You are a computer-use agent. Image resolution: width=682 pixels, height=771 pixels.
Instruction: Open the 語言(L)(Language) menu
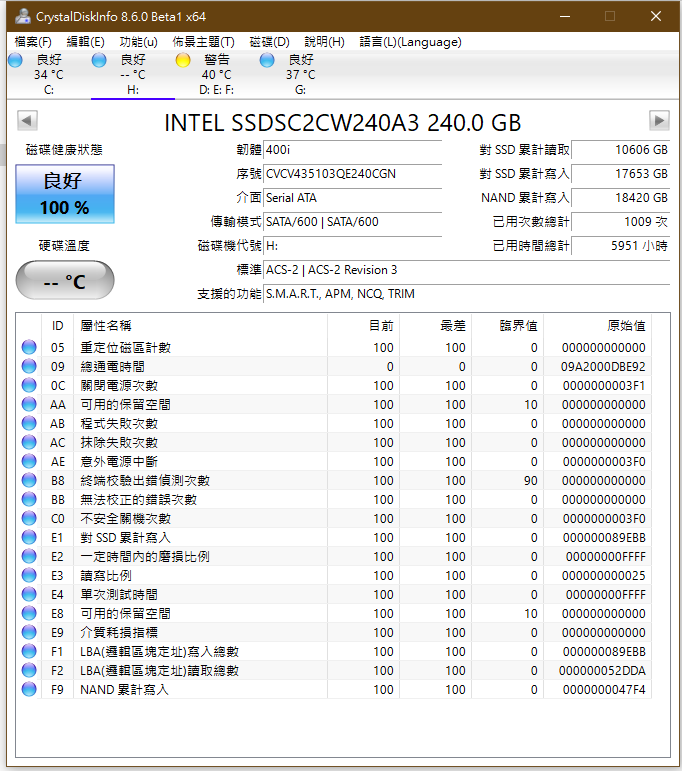coord(411,42)
